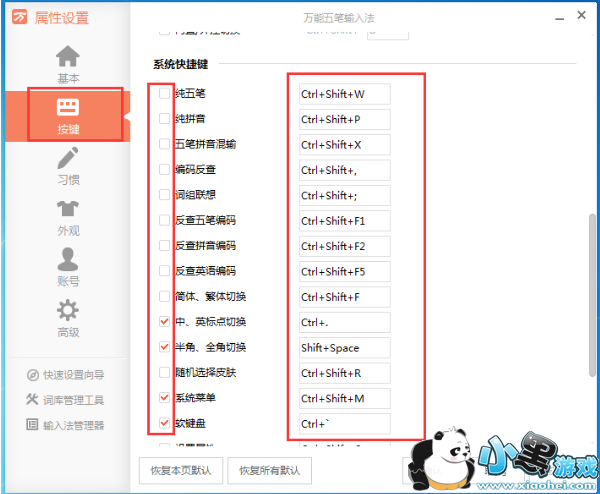
Task: Click the Ctrl+Shift+P shortcut field
Action: click(x=344, y=119)
